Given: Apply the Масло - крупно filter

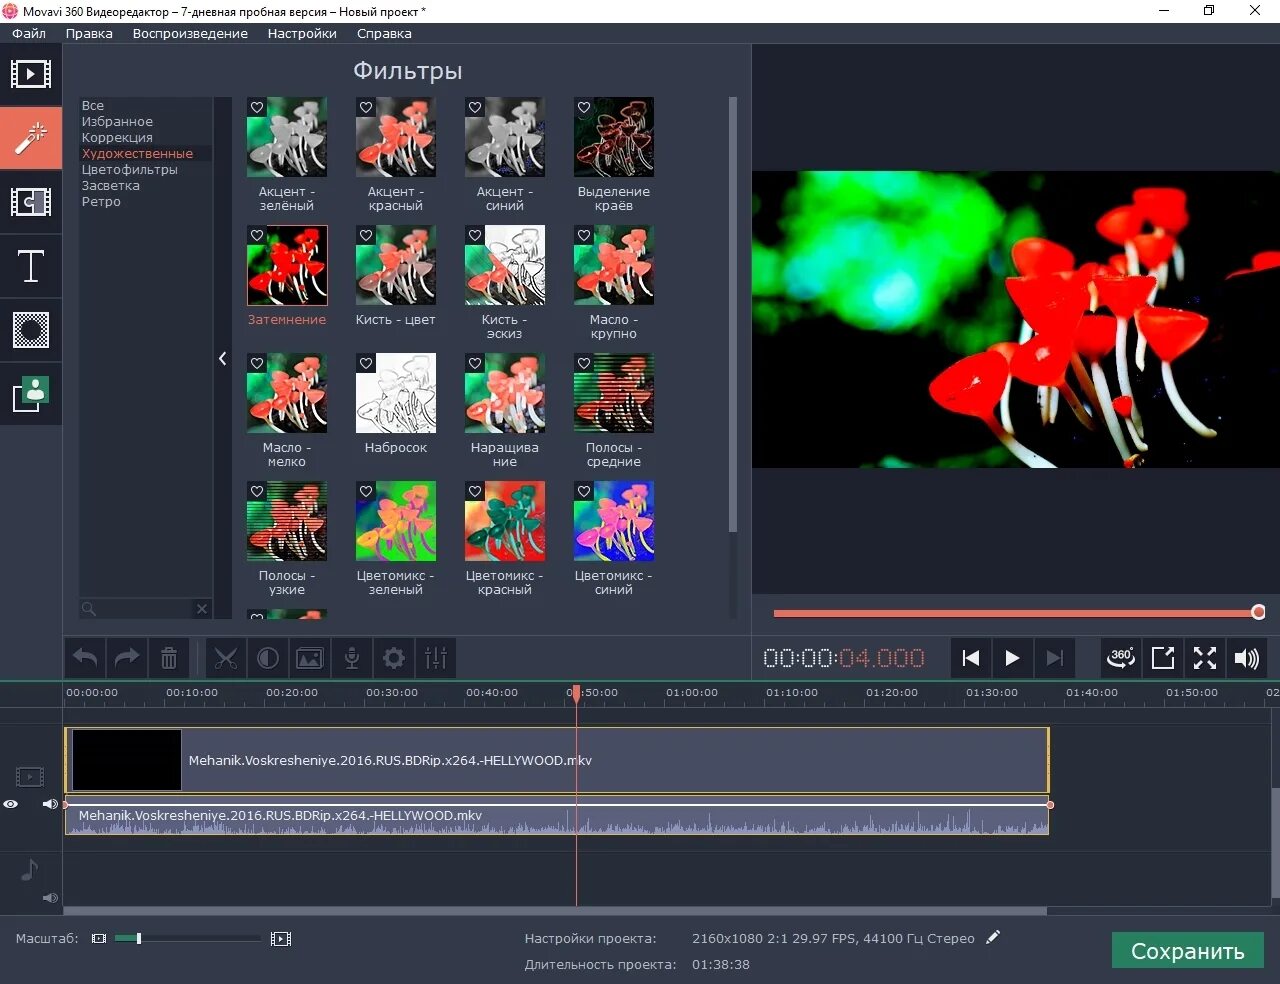Looking at the screenshot, I should tap(614, 265).
